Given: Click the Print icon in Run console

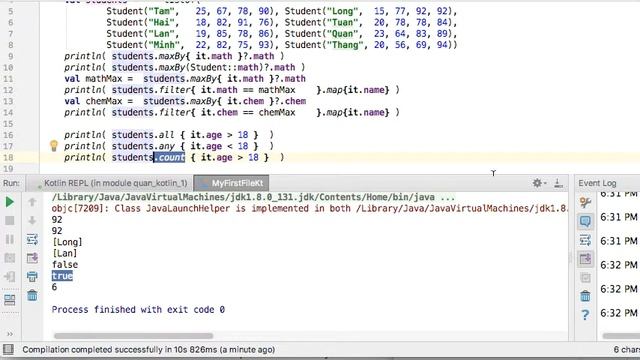Looking at the screenshot, I should click(32, 277).
